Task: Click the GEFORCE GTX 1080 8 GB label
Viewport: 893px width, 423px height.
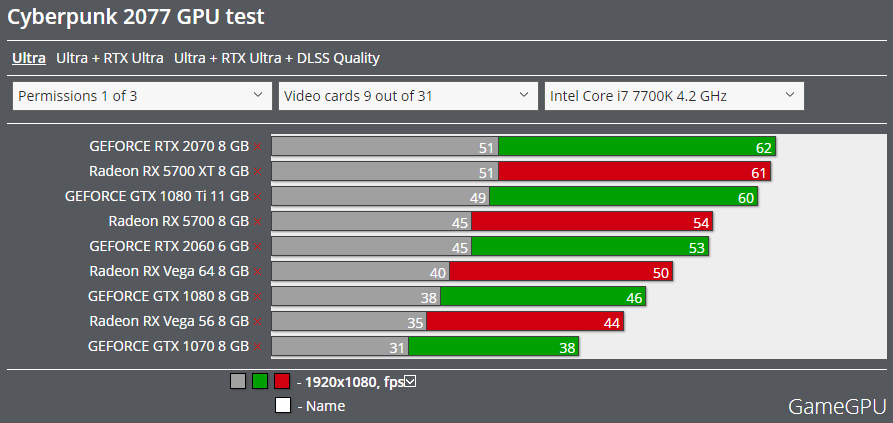Action: click(x=169, y=297)
